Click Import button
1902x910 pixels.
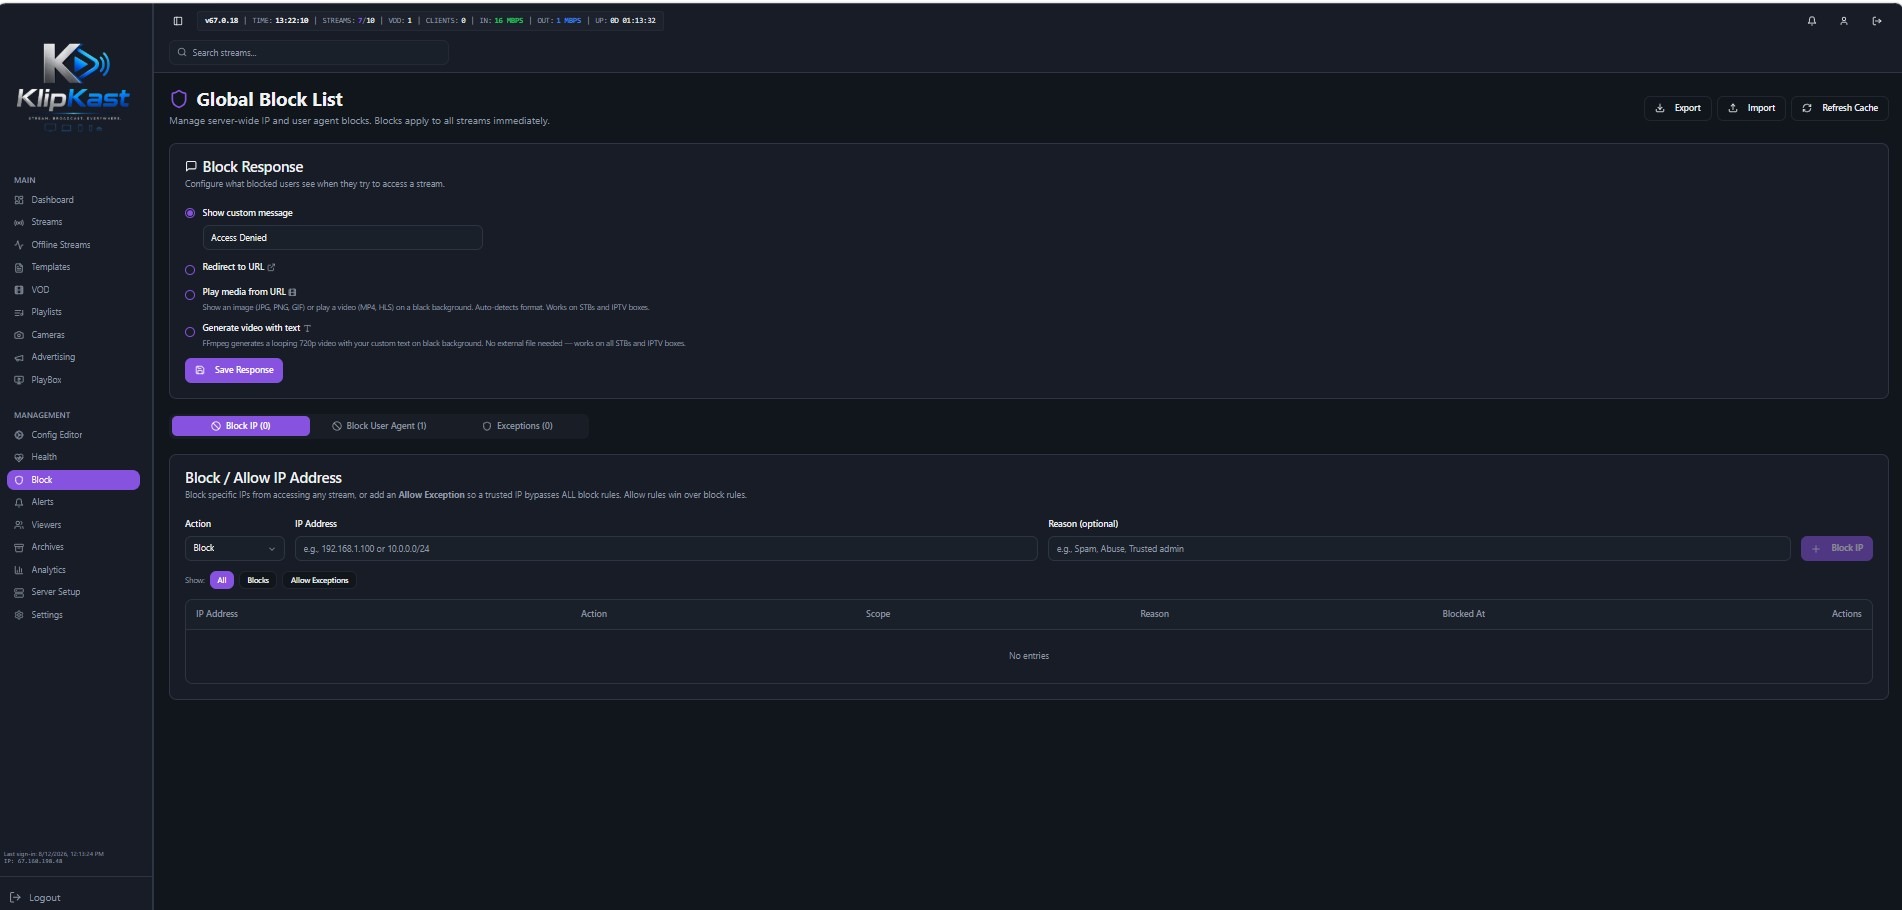1752,108
